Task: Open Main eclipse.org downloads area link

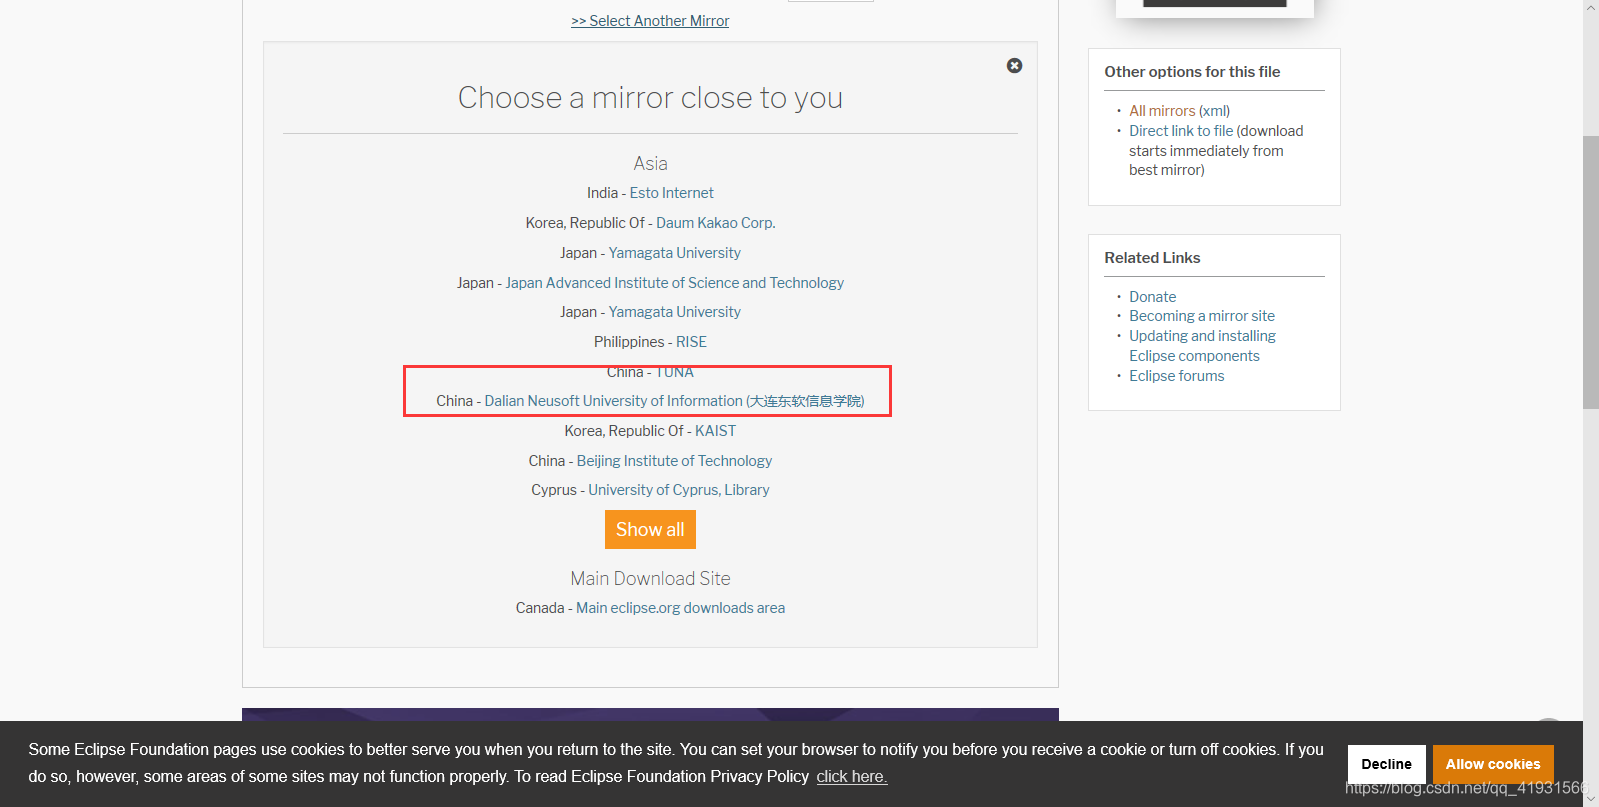Action: coord(680,608)
